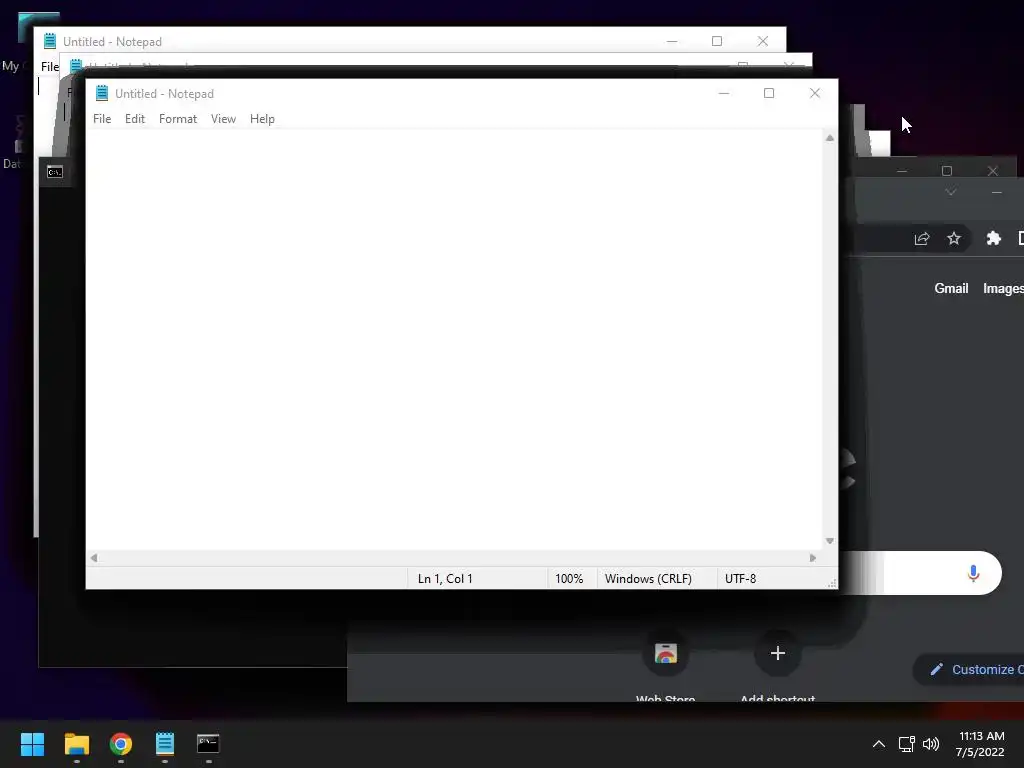This screenshot has height=768, width=1024.
Task: Open Format menu in front Notepad
Action: point(178,119)
